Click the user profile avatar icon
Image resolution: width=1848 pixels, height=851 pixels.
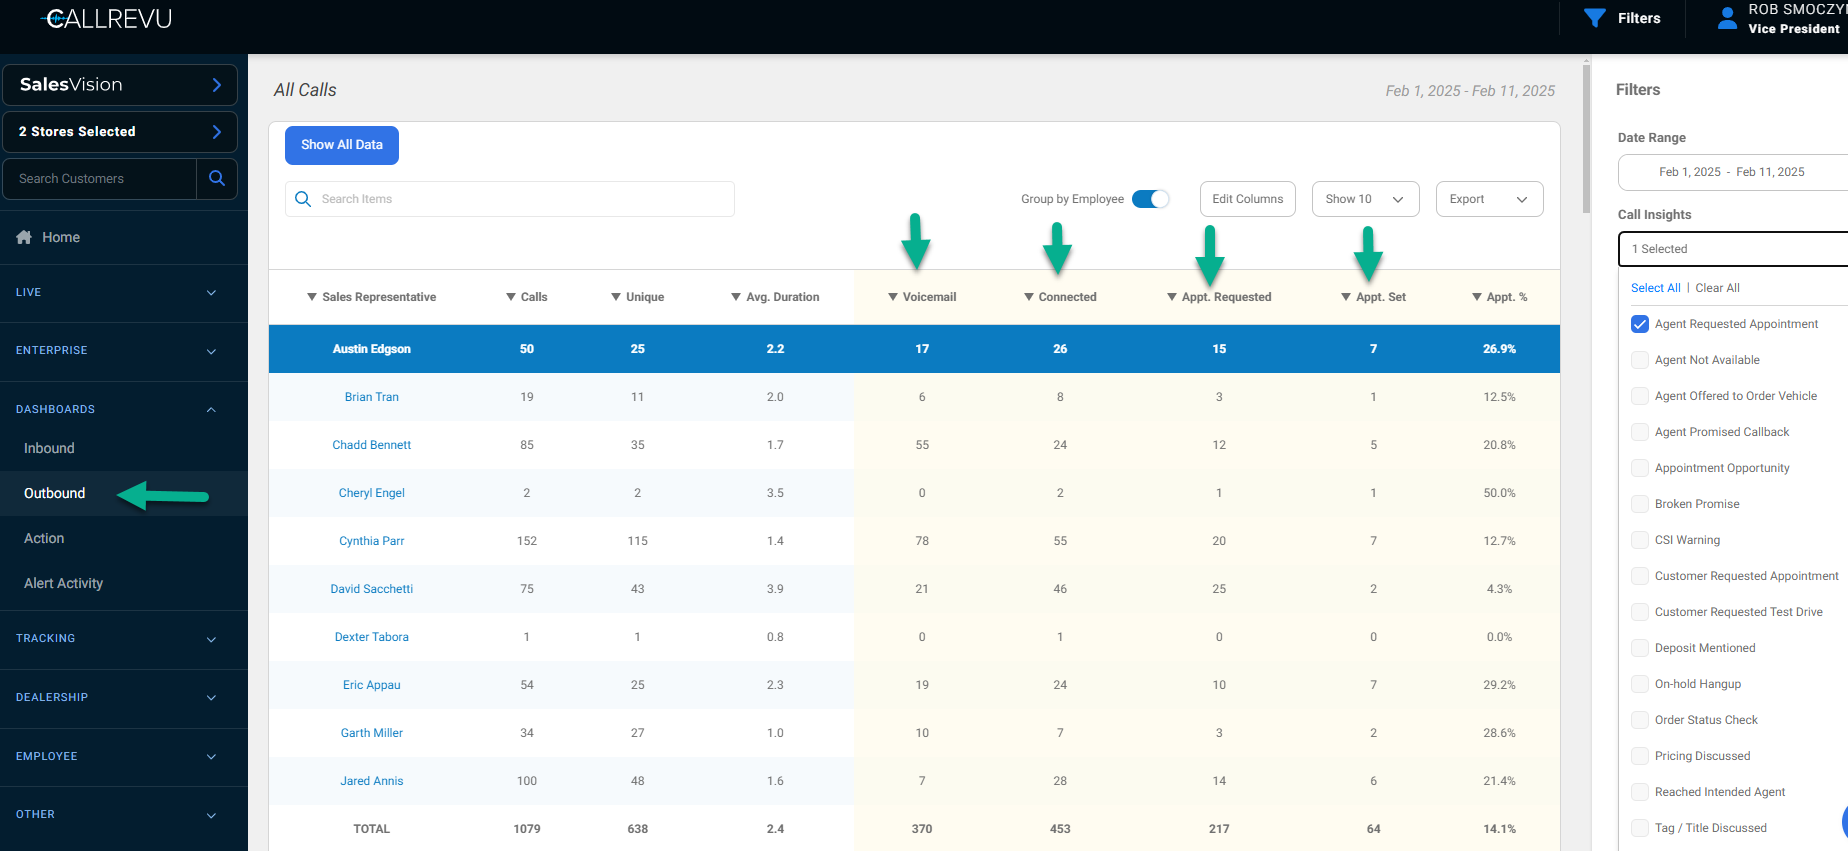(x=1727, y=18)
